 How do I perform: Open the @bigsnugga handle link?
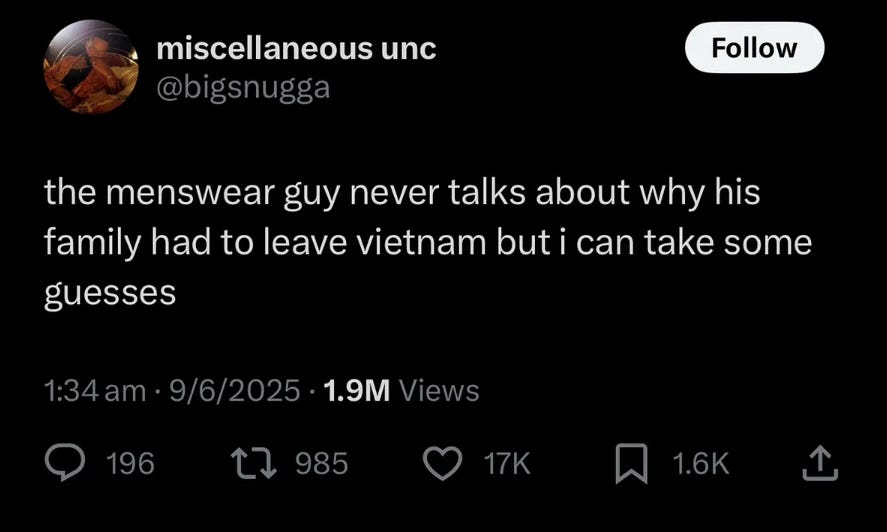tap(243, 88)
